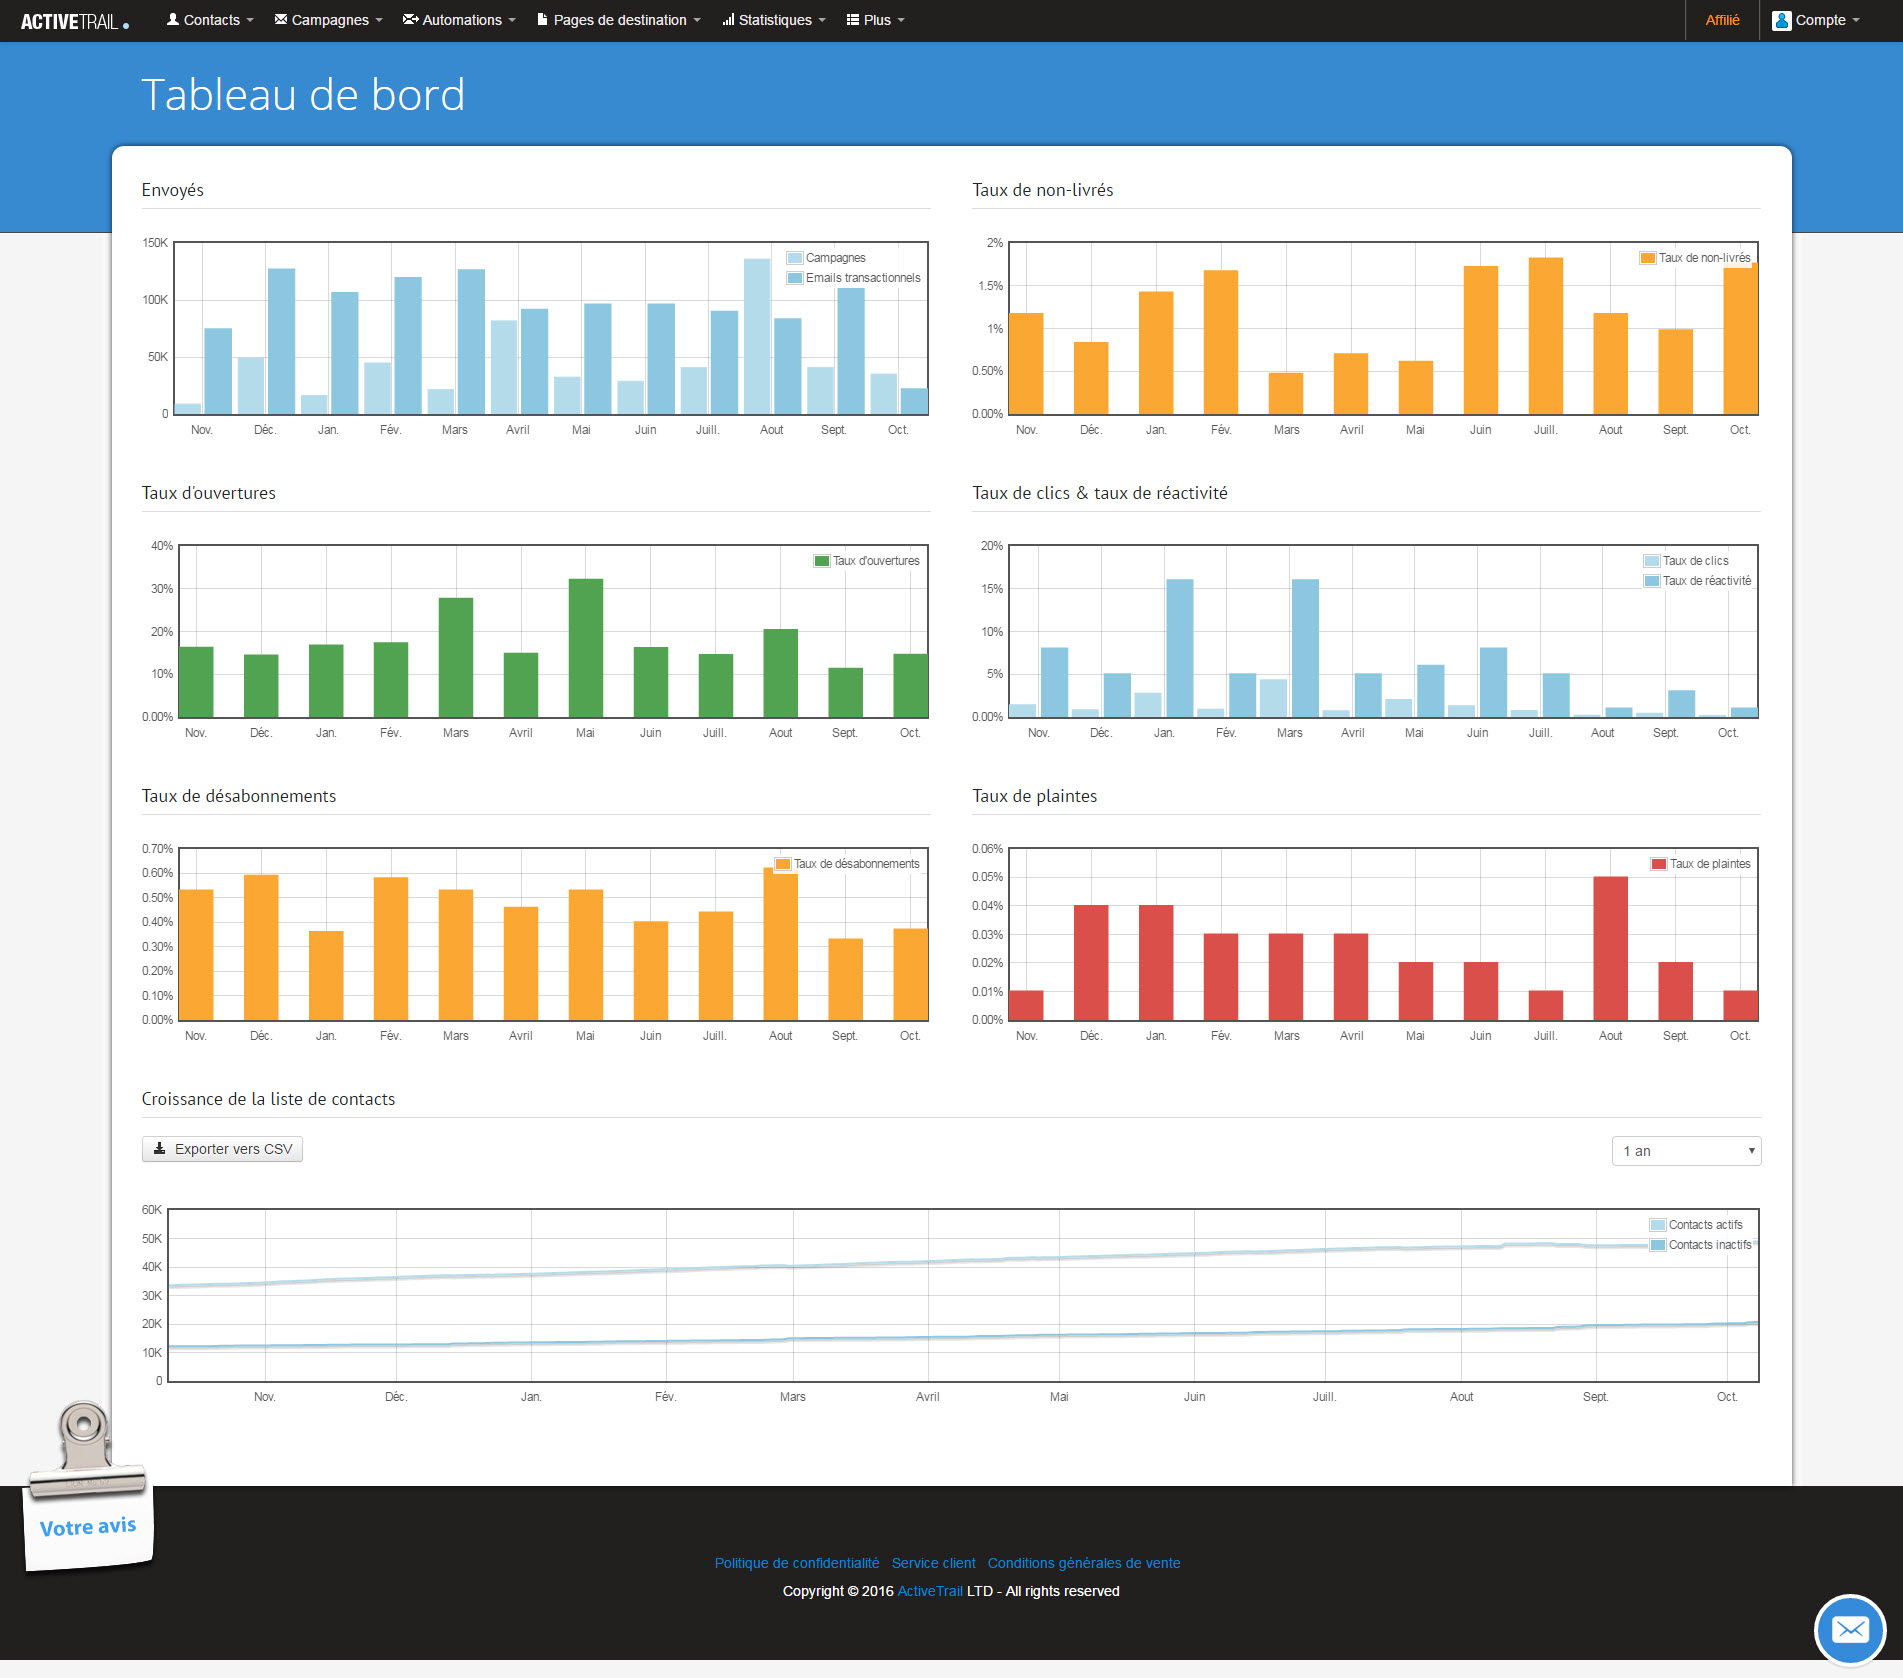Open the Plus menu
This screenshot has height=1678, width=1903.
876,20
